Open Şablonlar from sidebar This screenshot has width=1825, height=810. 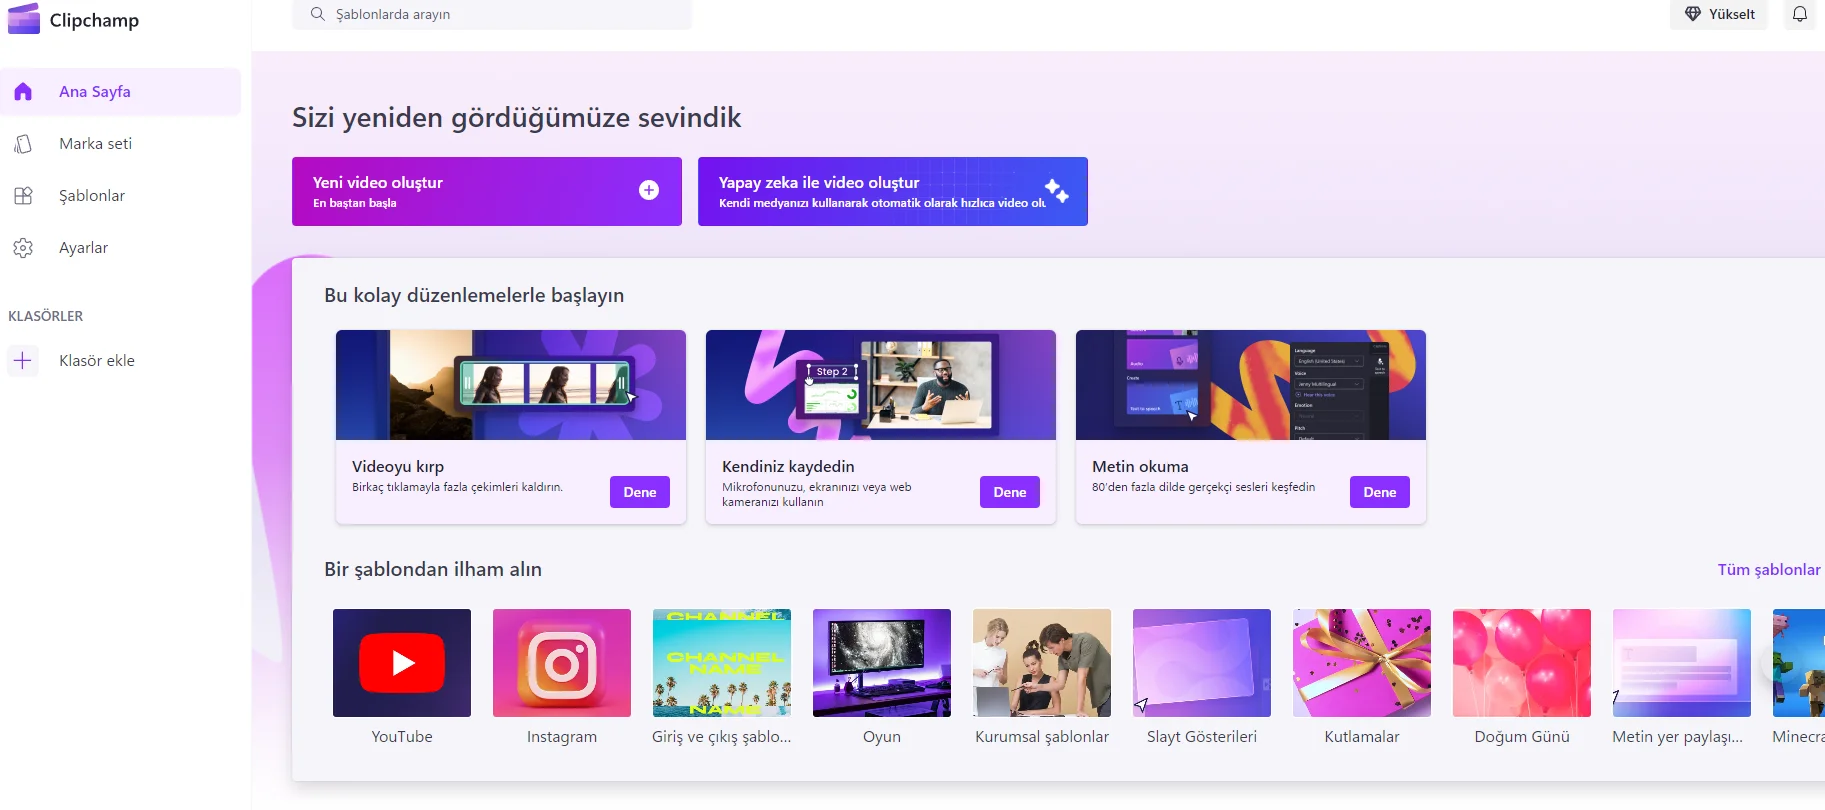coord(121,196)
